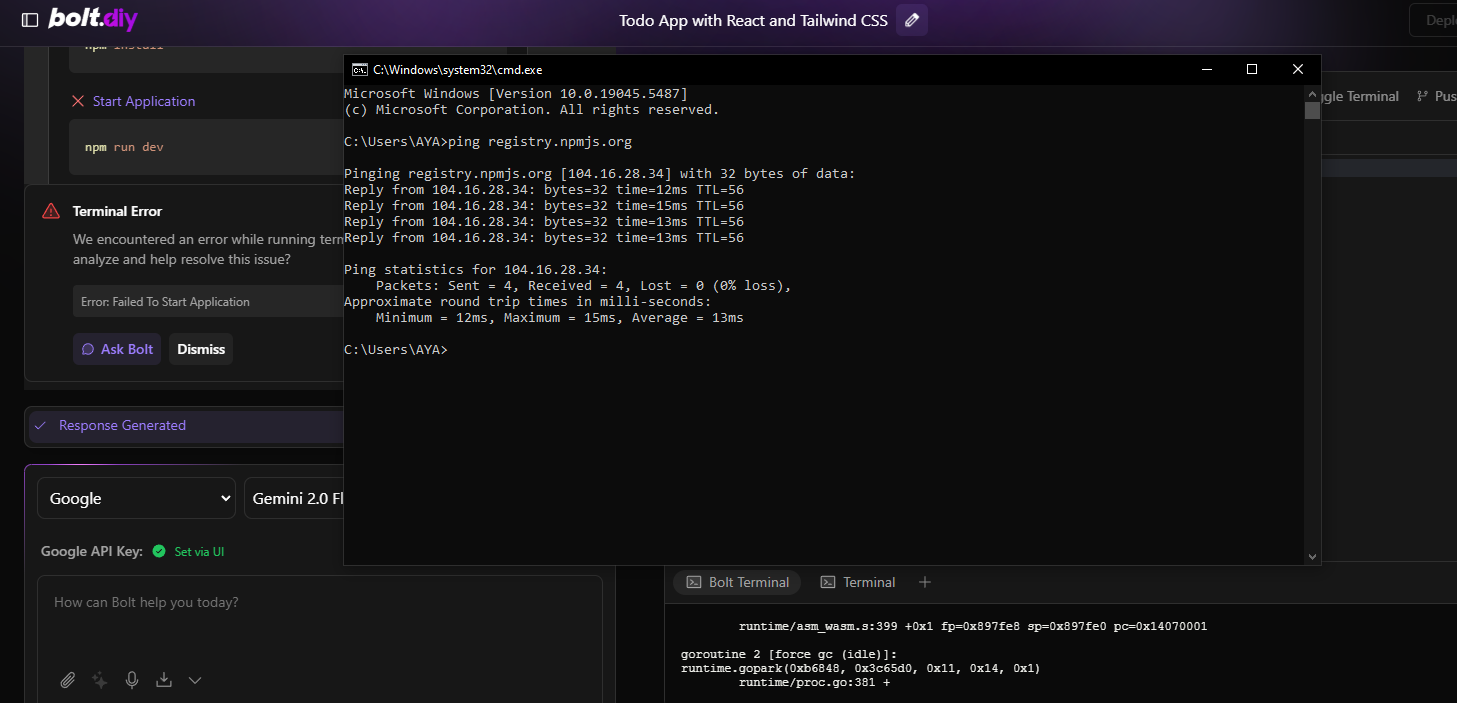Export the chat with the download icon

coord(164,680)
